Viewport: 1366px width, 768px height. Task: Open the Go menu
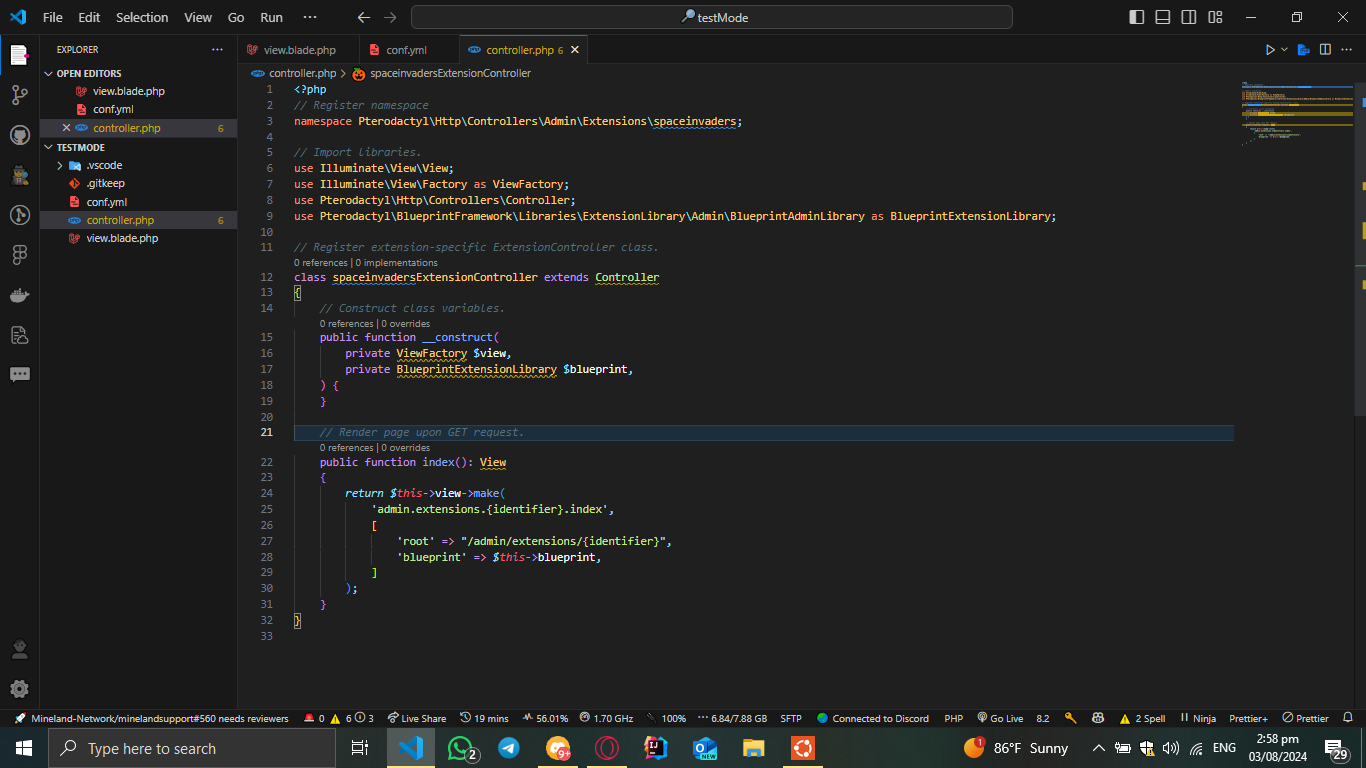(236, 17)
